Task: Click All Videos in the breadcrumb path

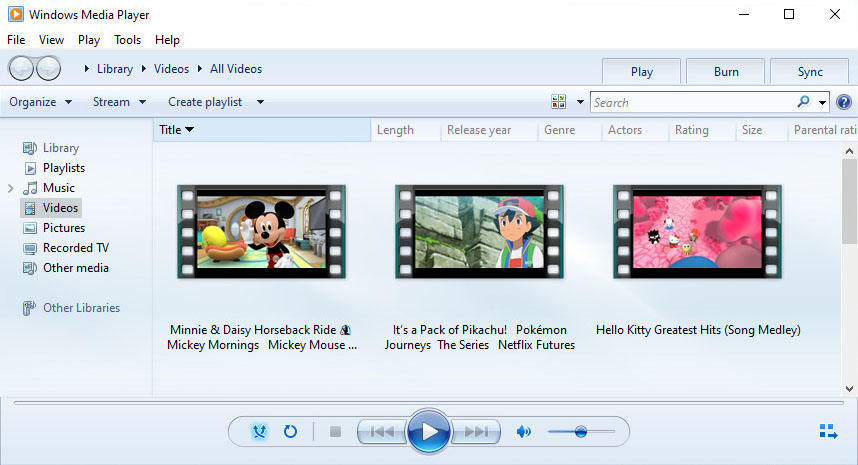Action: coord(236,69)
